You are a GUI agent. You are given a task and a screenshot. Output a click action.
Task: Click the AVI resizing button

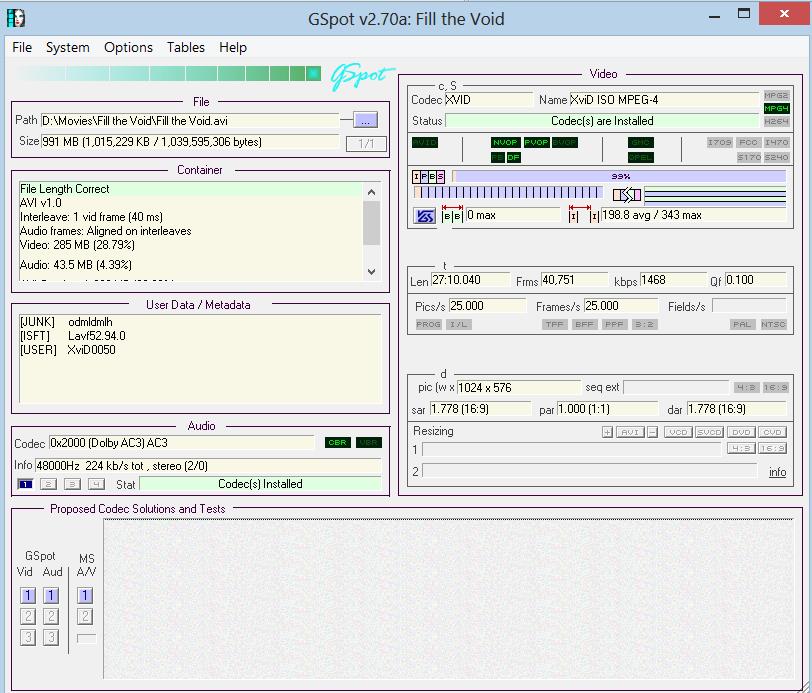[x=630, y=432]
